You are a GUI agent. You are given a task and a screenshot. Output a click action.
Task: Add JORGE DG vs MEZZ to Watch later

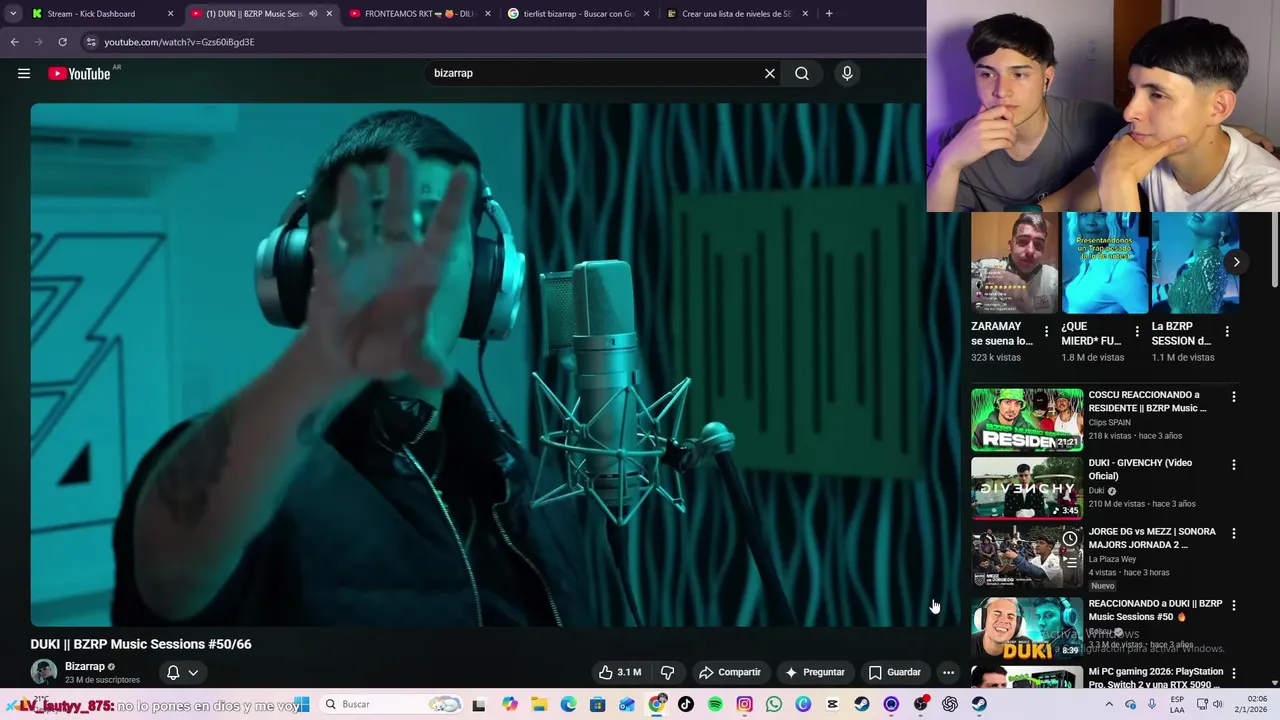[1070, 539]
